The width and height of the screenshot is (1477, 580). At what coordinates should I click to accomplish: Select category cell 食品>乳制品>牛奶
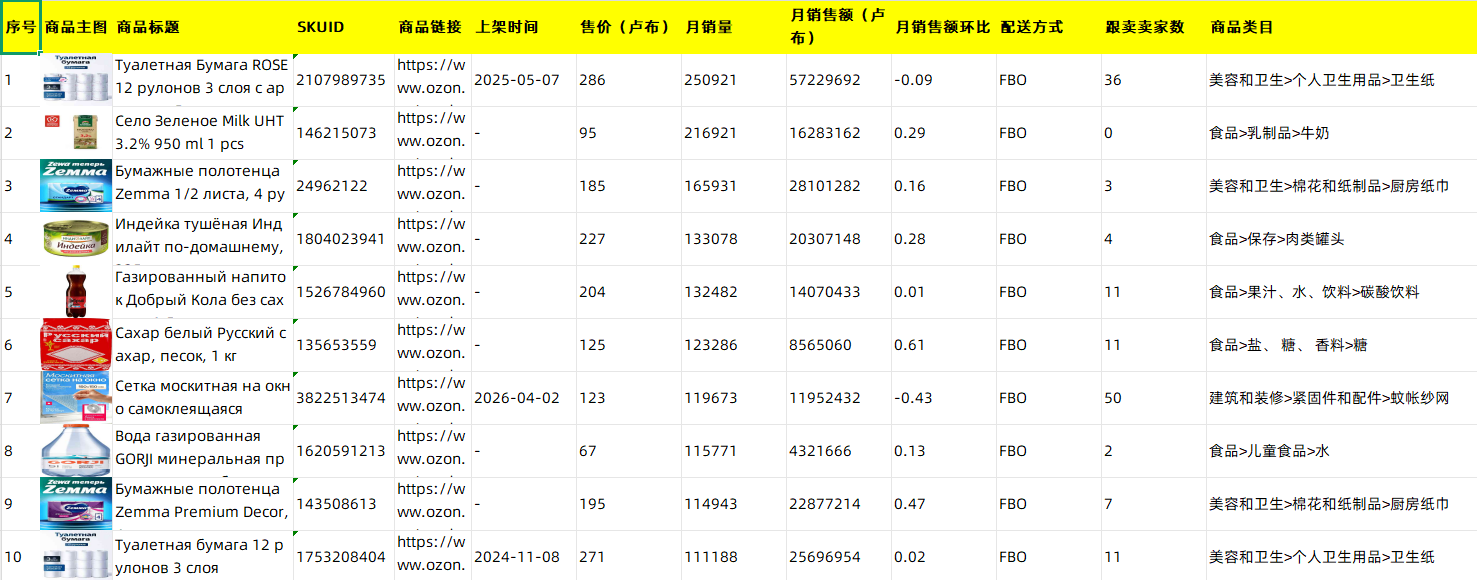[x=1341, y=133]
